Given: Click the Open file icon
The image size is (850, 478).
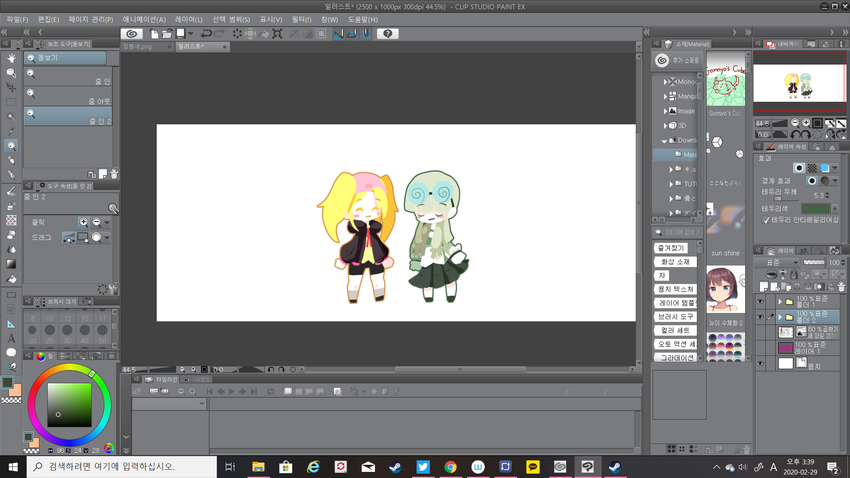Looking at the screenshot, I should (167, 34).
